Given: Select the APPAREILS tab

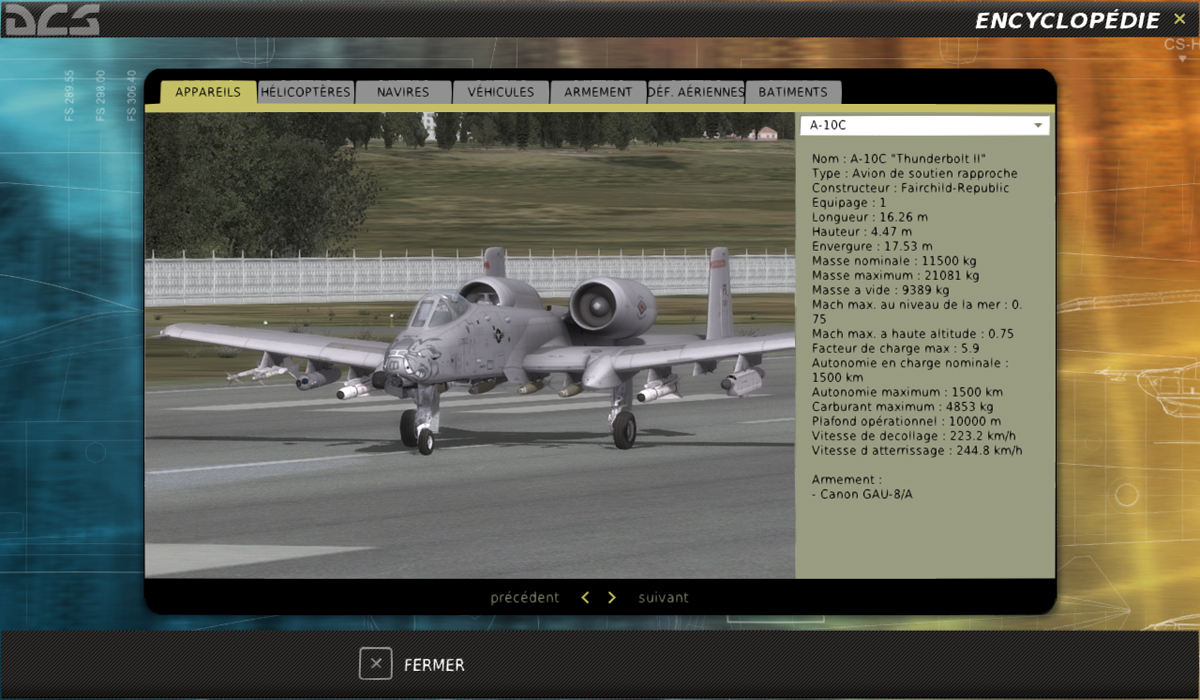Looking at the screenshot, I should click(x=208, y=92).
